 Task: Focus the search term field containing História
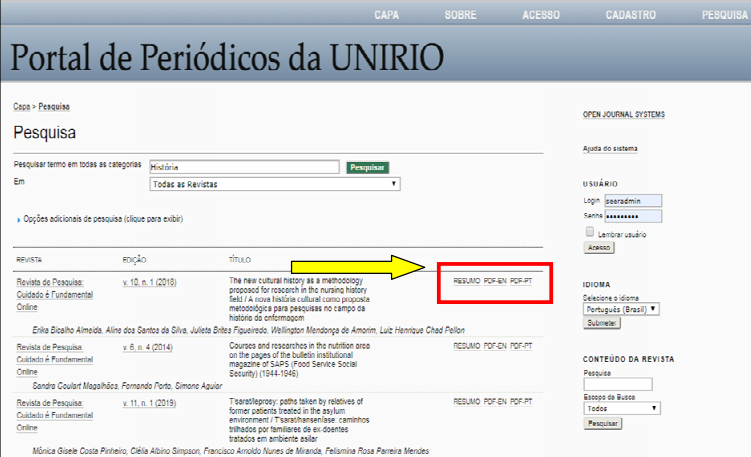243,167
